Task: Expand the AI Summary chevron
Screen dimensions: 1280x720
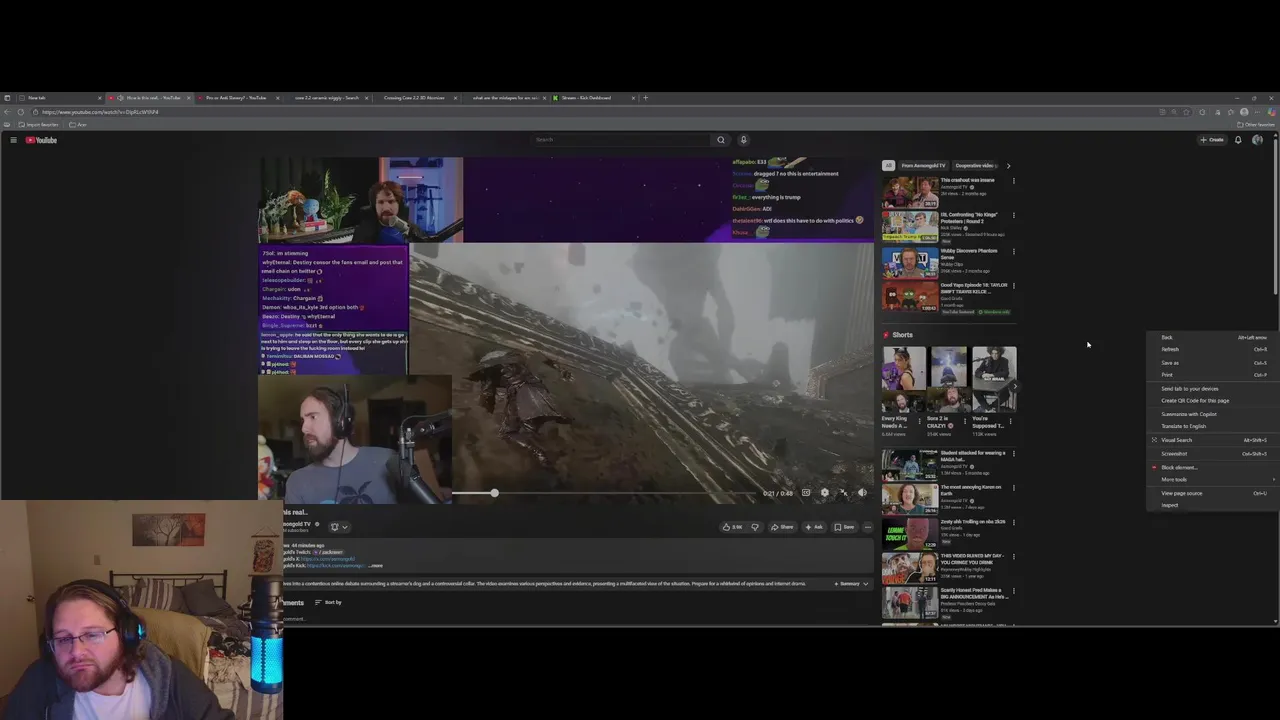Action: click(866, 583)
